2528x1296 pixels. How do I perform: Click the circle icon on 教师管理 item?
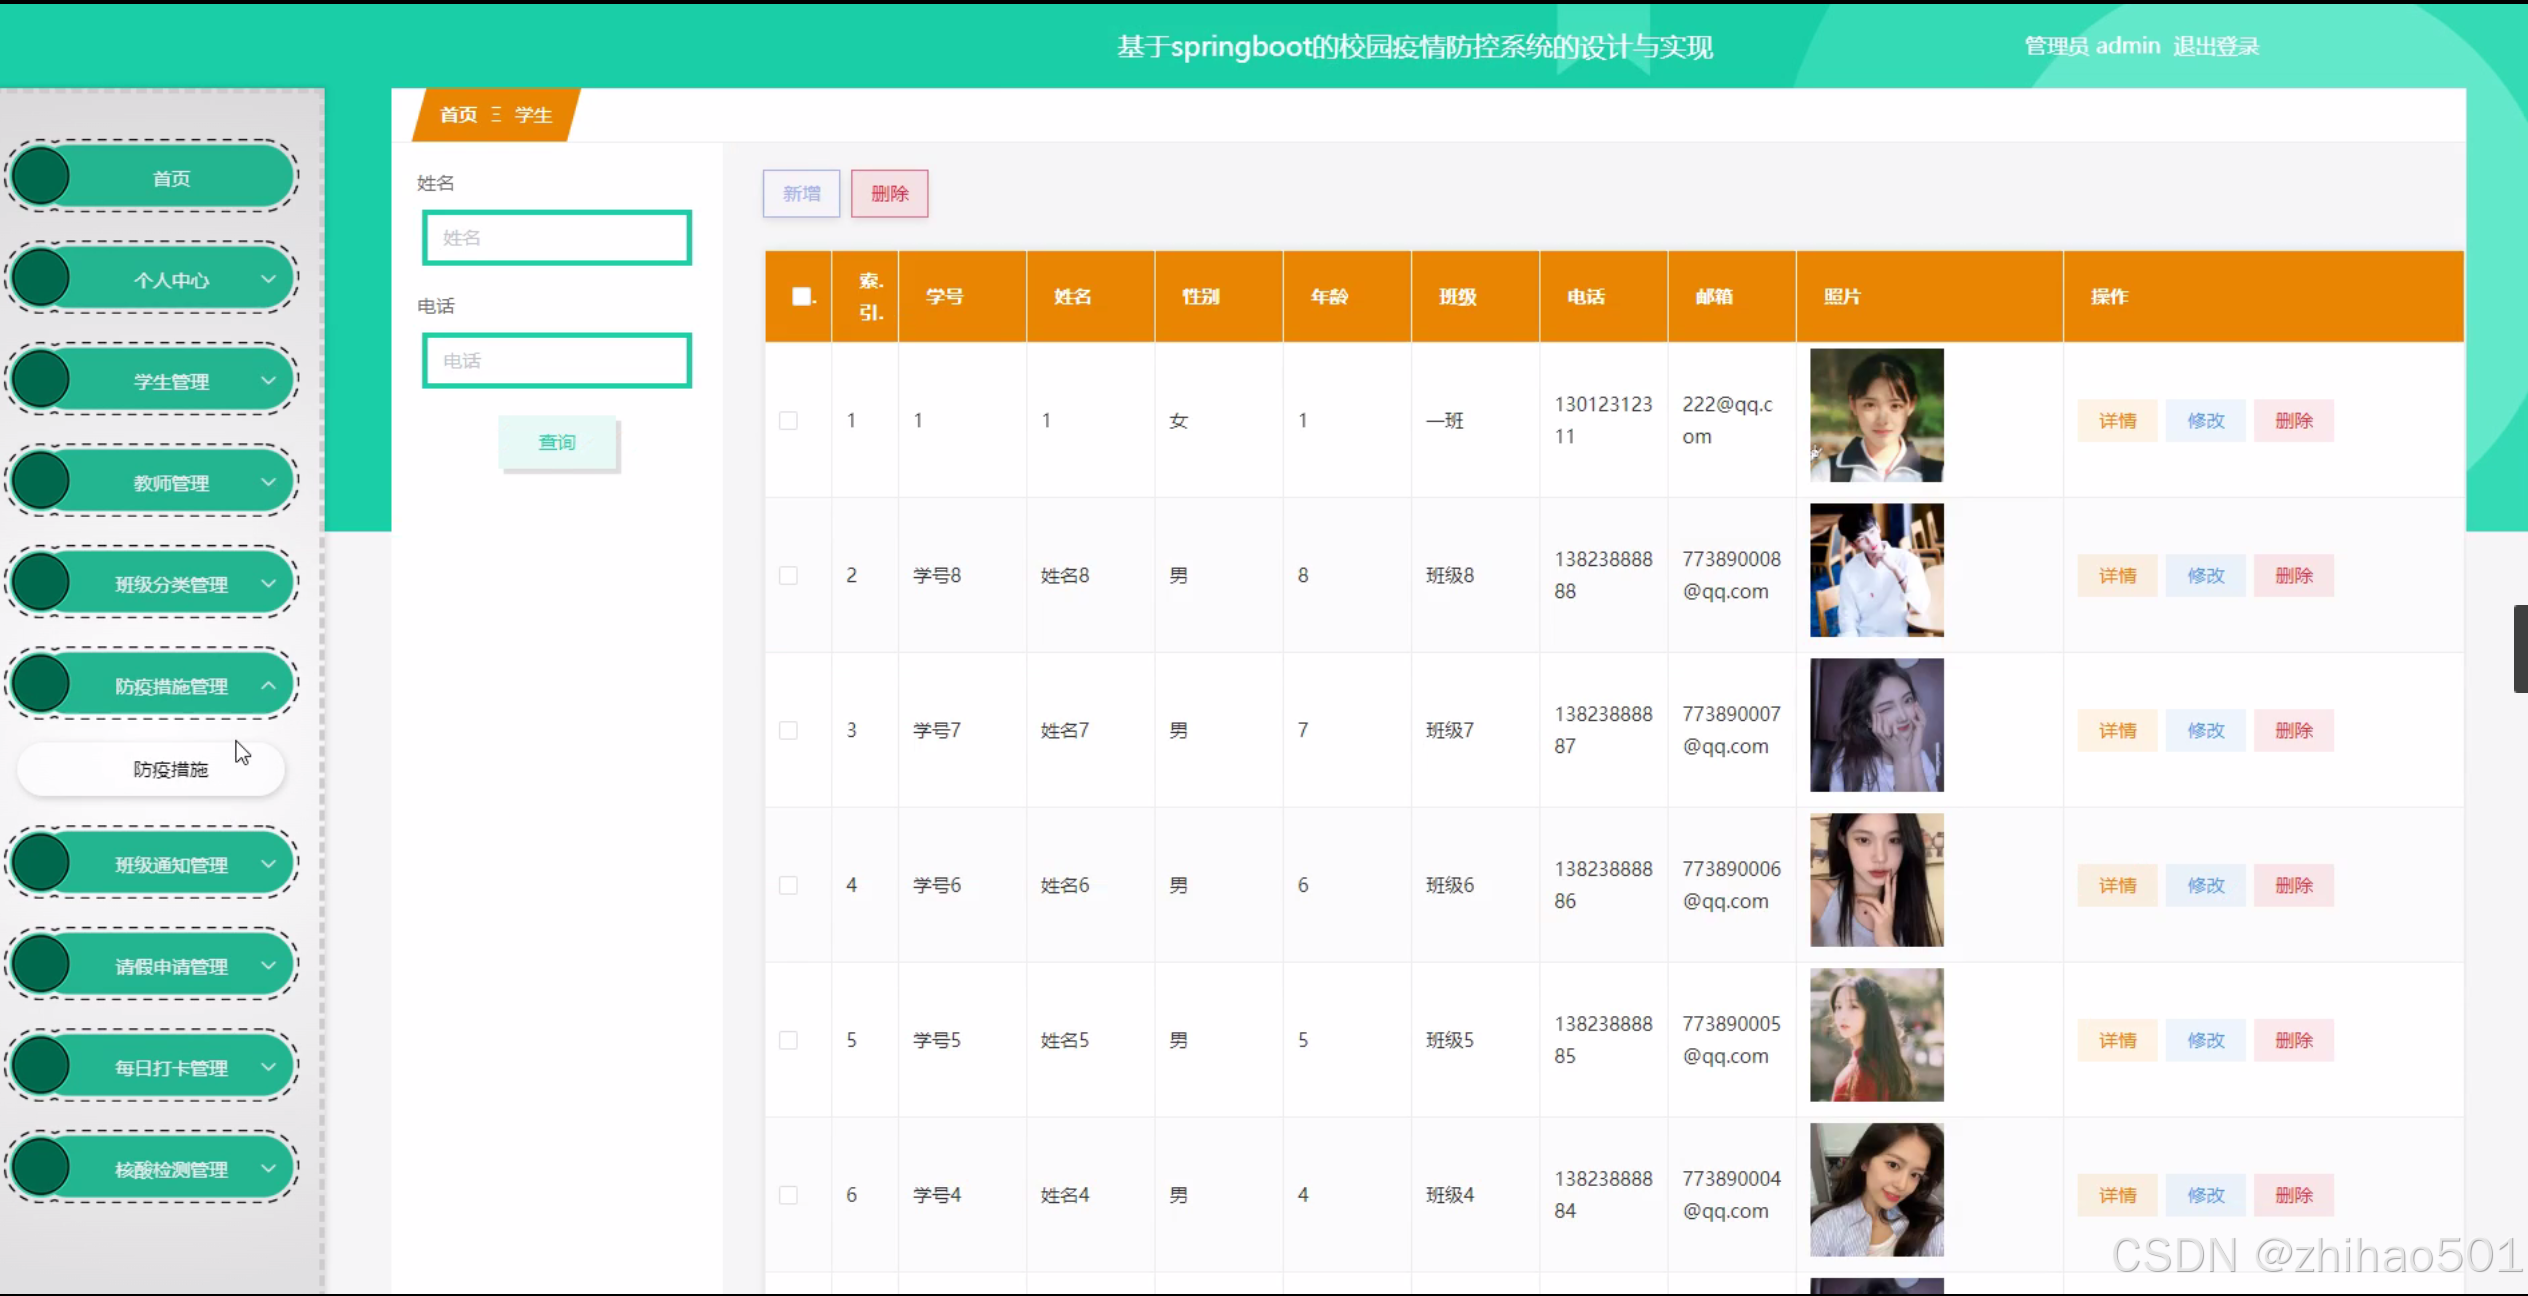tap(41, 482)
